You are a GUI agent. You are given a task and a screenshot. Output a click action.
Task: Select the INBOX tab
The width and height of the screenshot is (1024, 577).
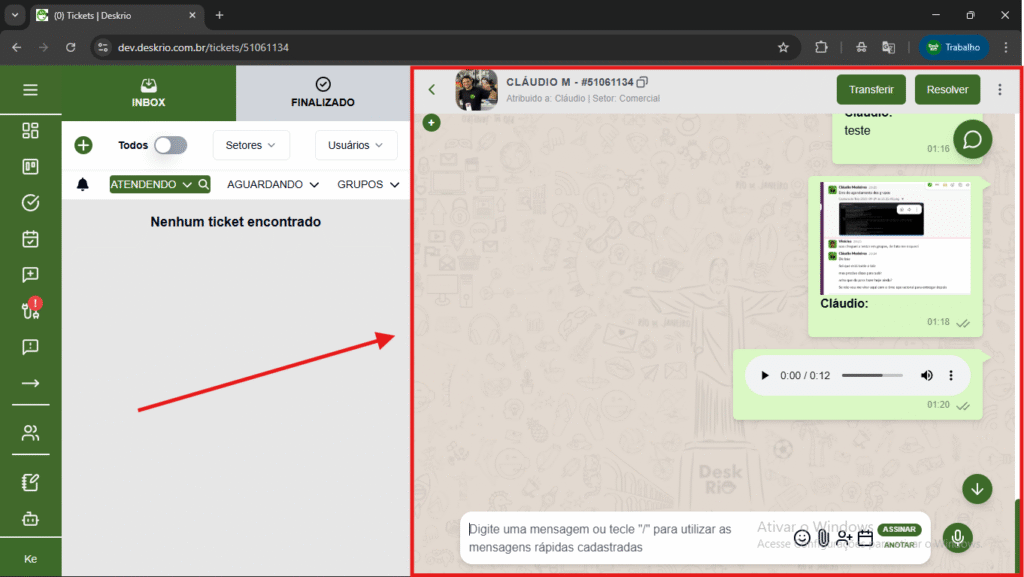pyautogui.click(x=149, y=93)
